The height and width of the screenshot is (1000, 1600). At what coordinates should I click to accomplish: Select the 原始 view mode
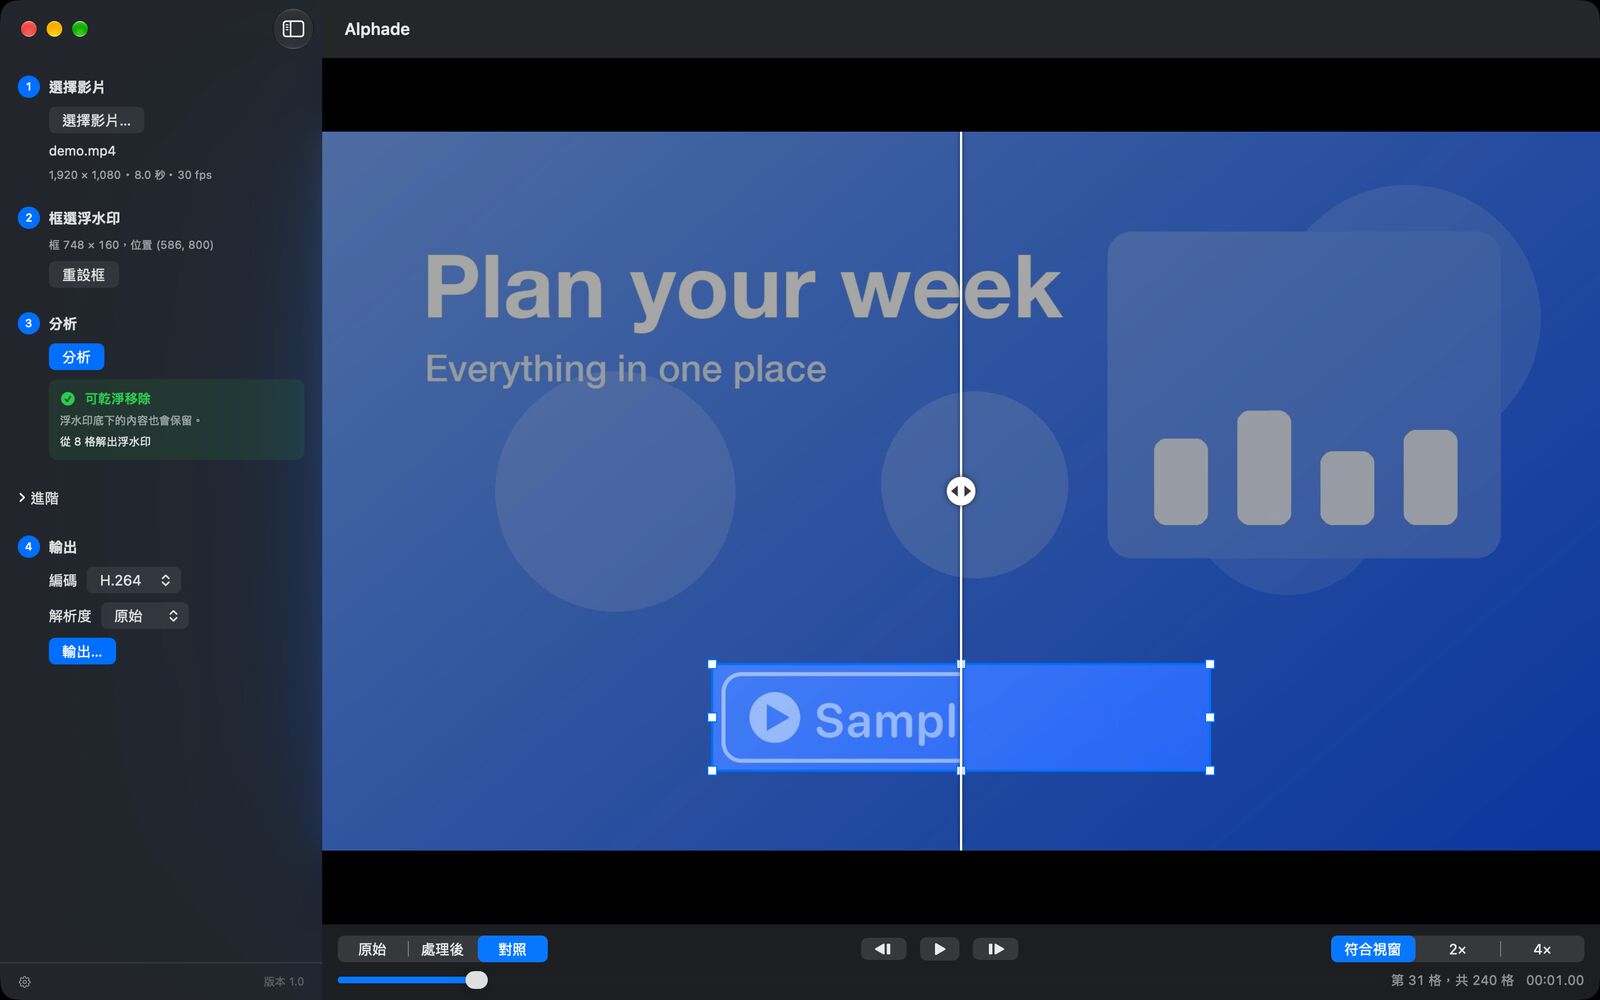pos(372,949)
